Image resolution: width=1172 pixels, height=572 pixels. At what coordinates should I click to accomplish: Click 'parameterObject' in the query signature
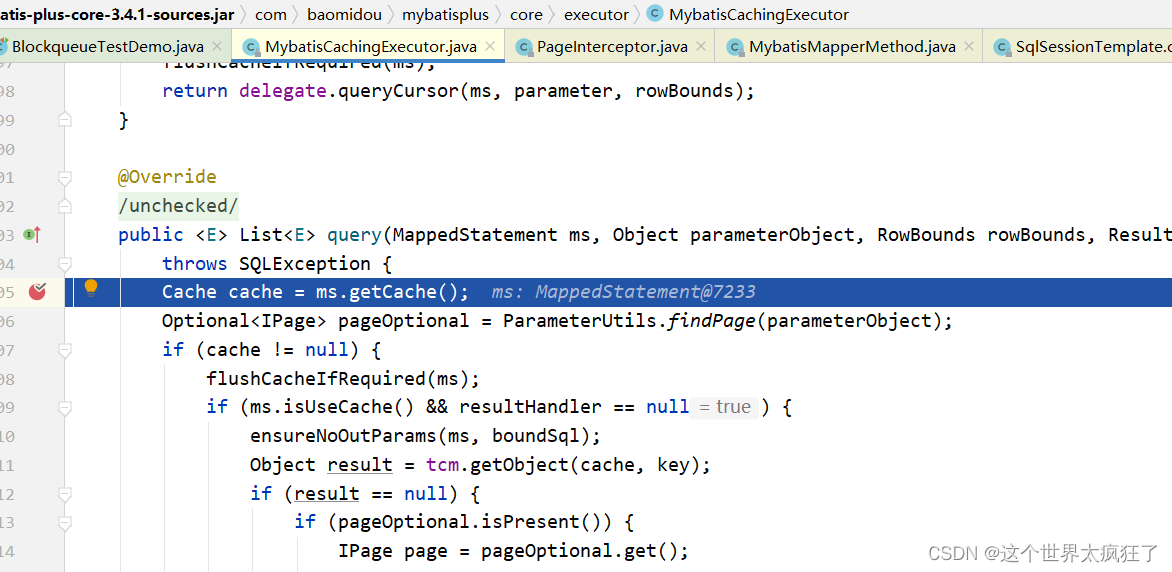[772, 235]
